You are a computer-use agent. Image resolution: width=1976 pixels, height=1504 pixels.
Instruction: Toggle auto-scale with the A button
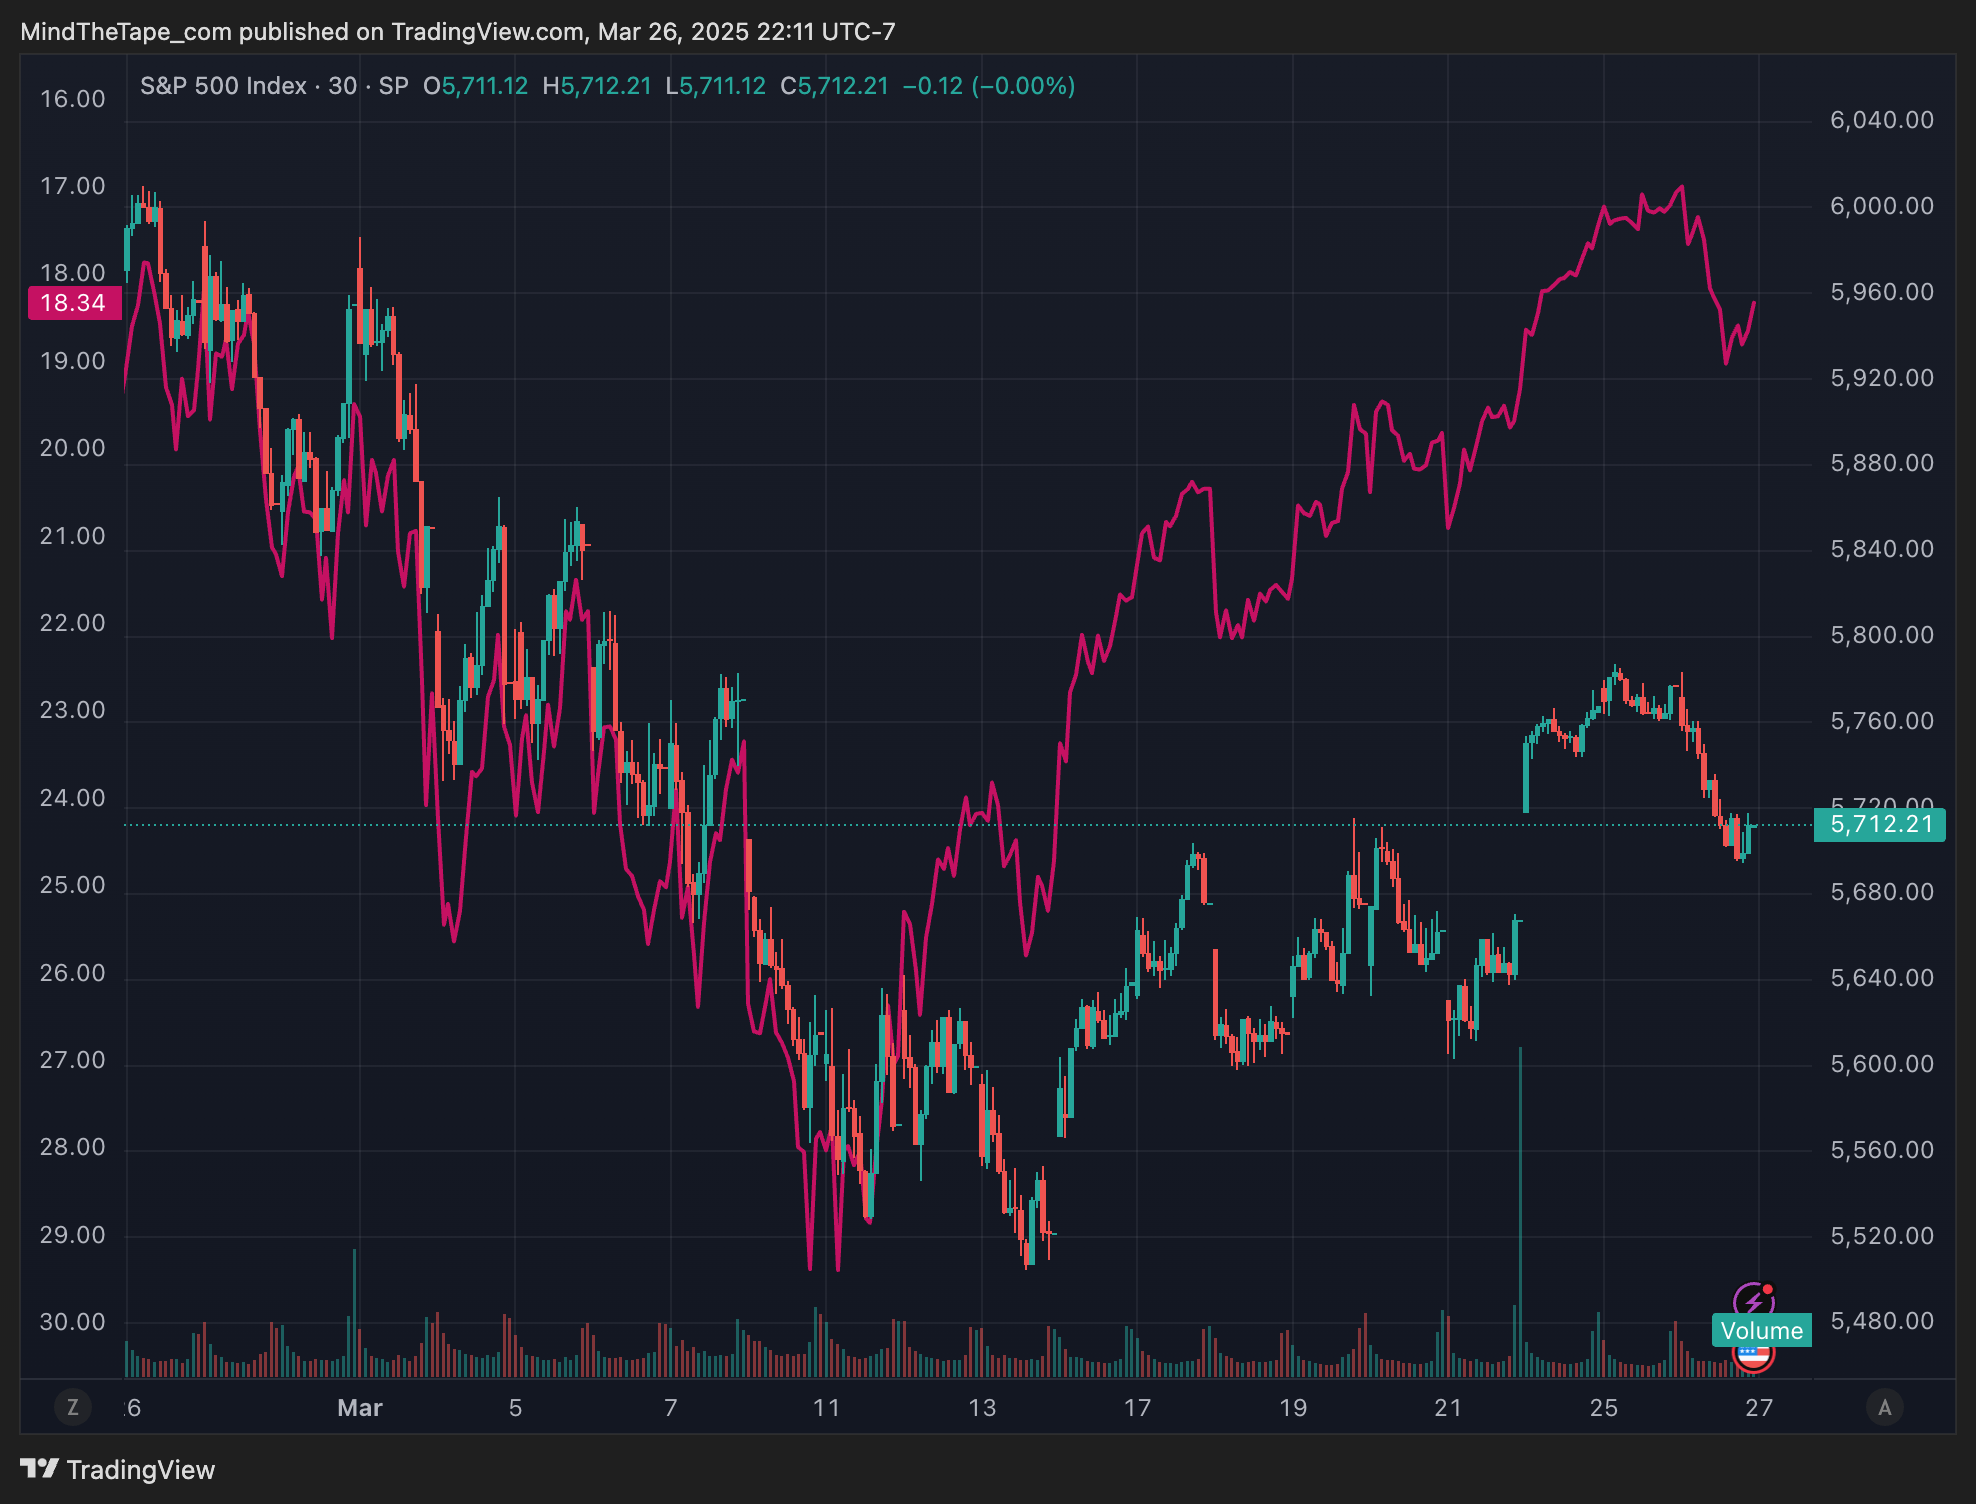[1884, 1408]
